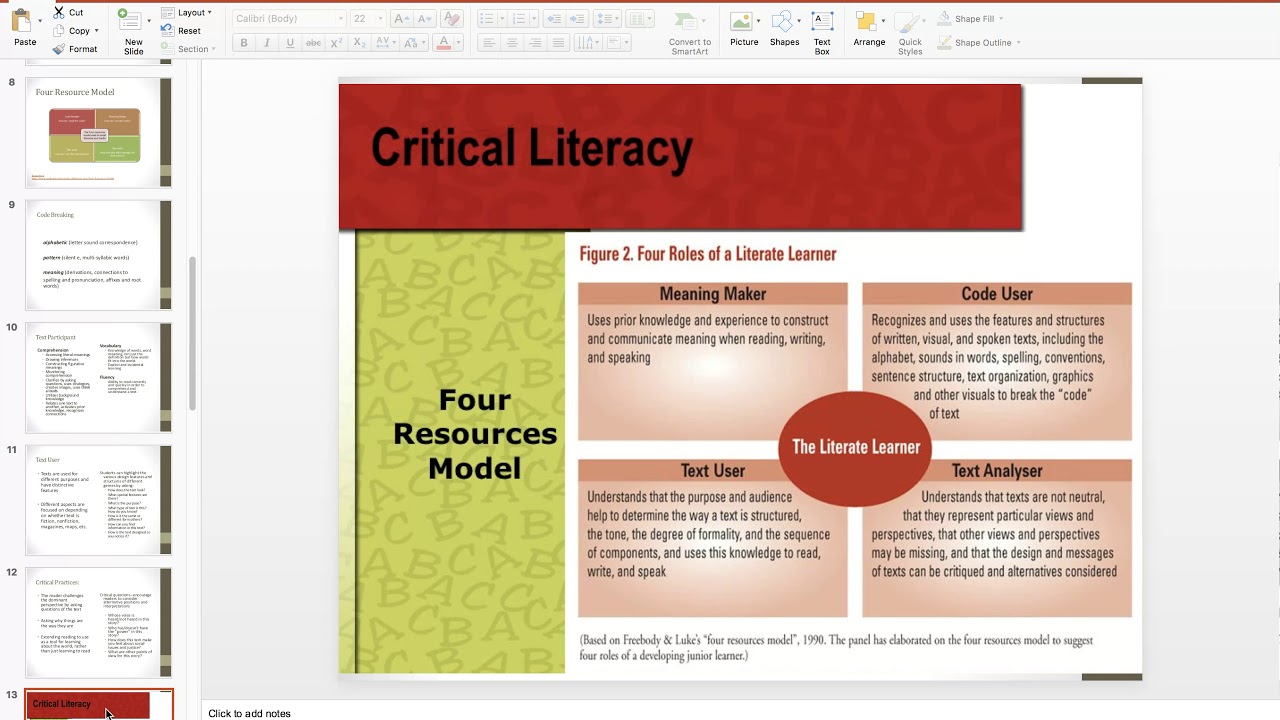Justify text alignment
Screen dimensions: 1280x720
tap(559, 43)
